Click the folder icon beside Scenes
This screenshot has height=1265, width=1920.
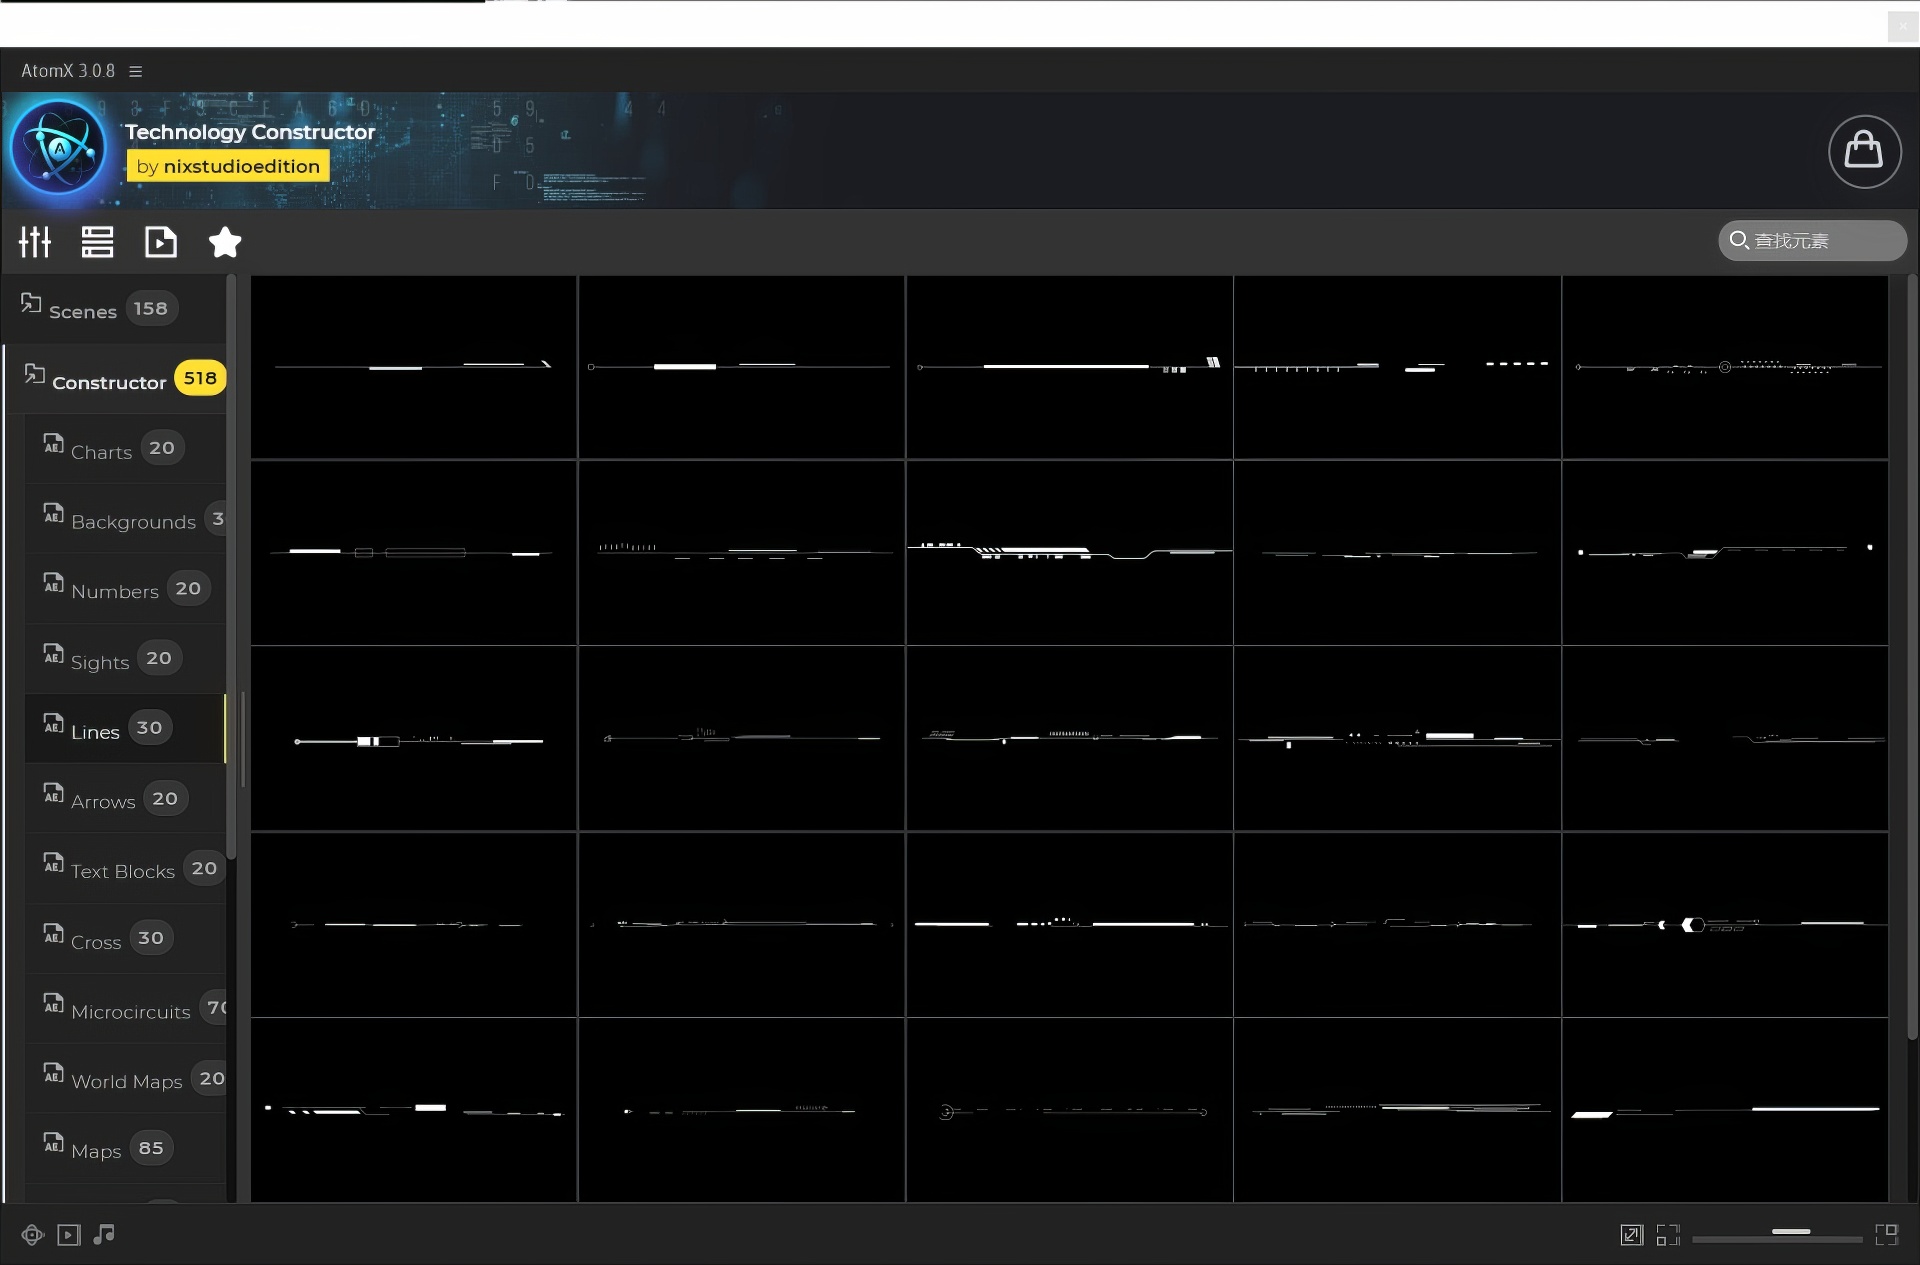pos(31,303)
